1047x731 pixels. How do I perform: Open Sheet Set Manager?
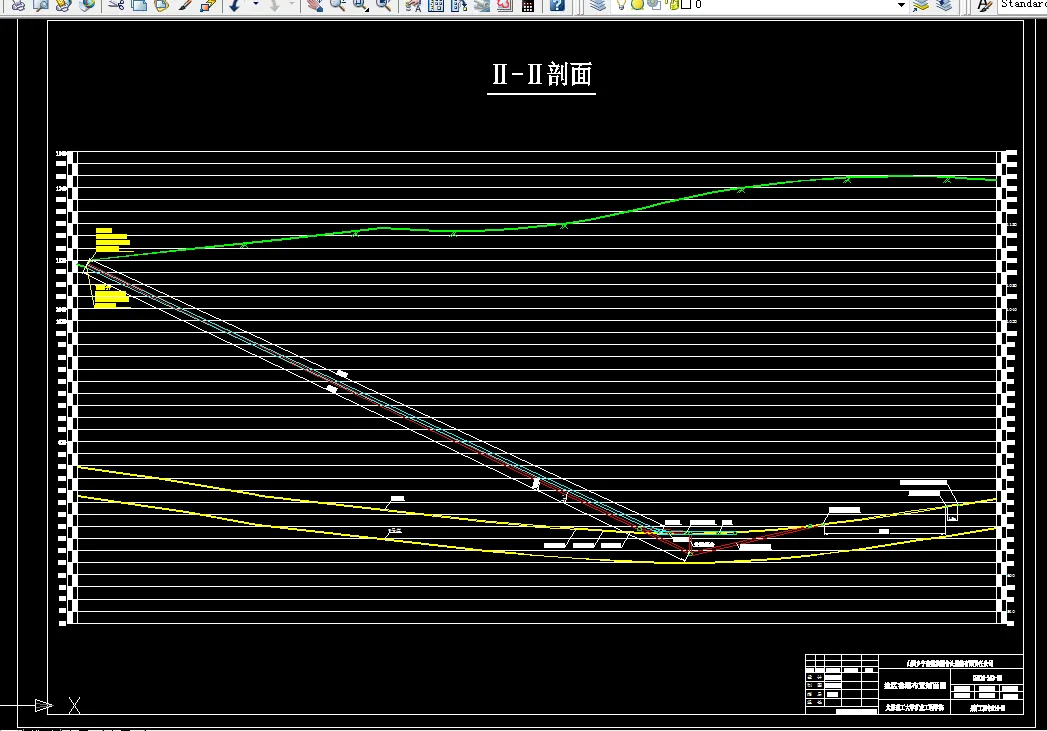481,5
